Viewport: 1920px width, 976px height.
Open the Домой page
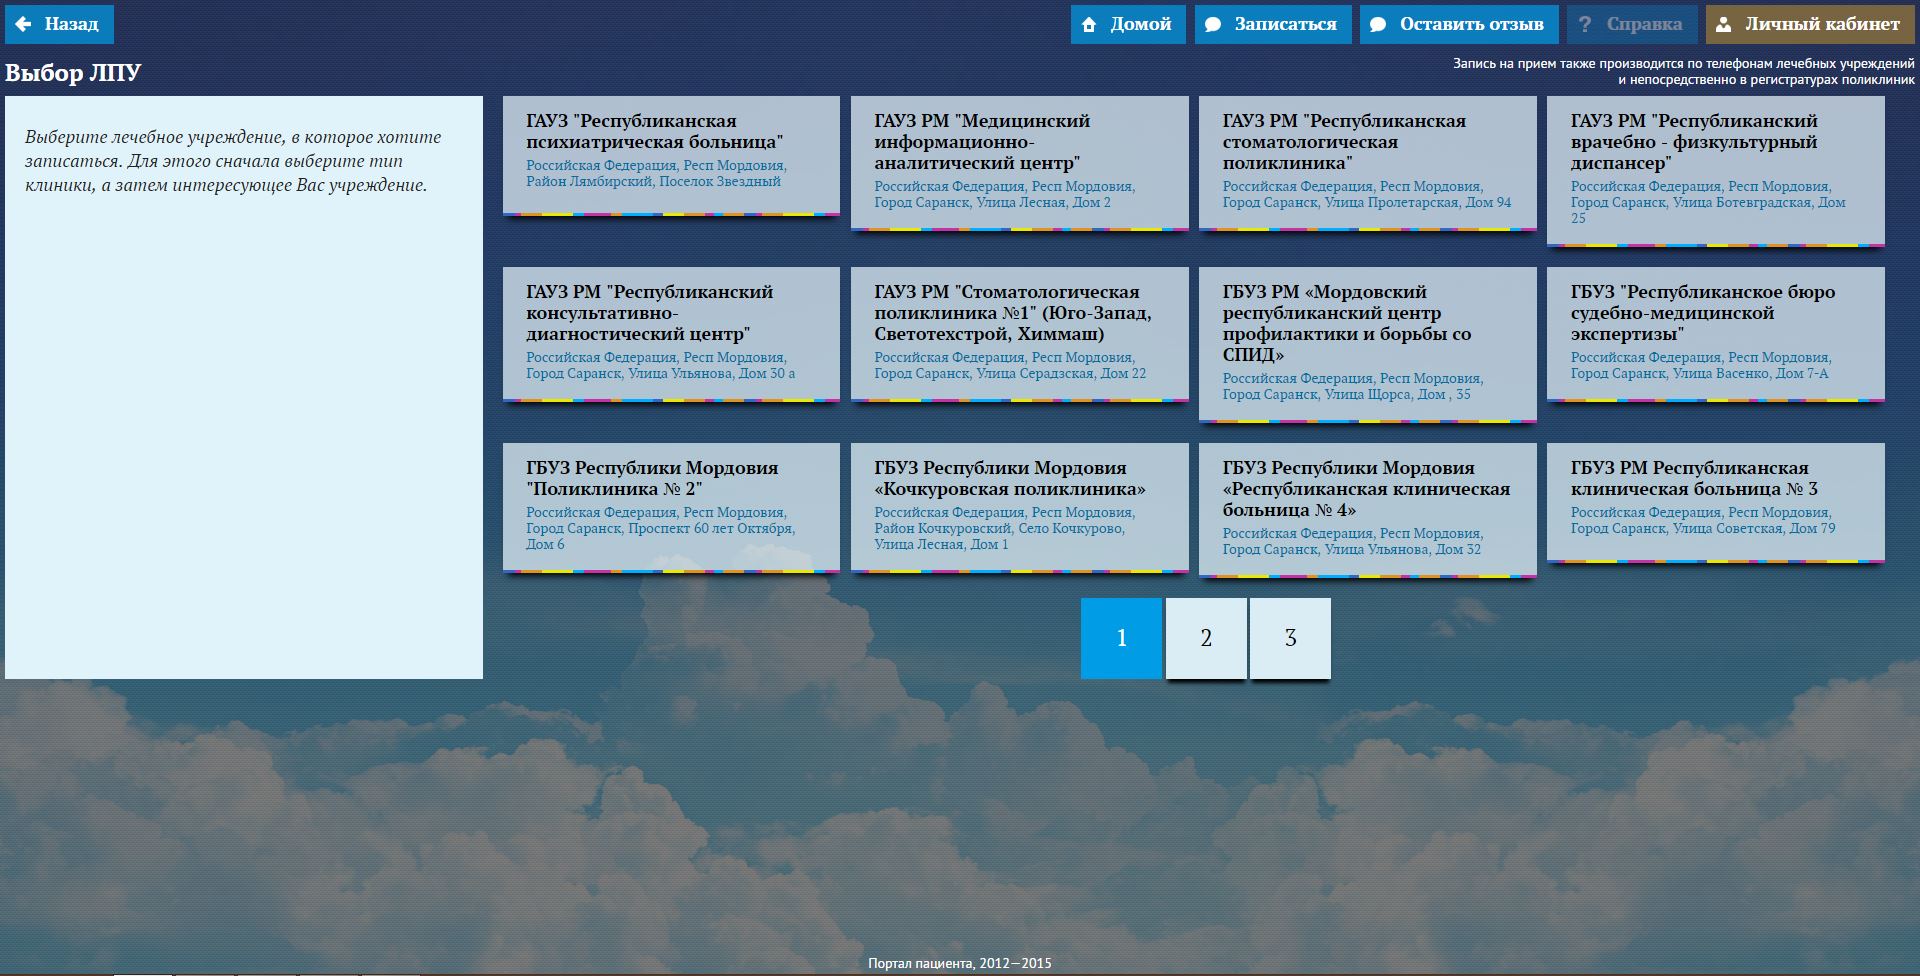point(1128,24)
